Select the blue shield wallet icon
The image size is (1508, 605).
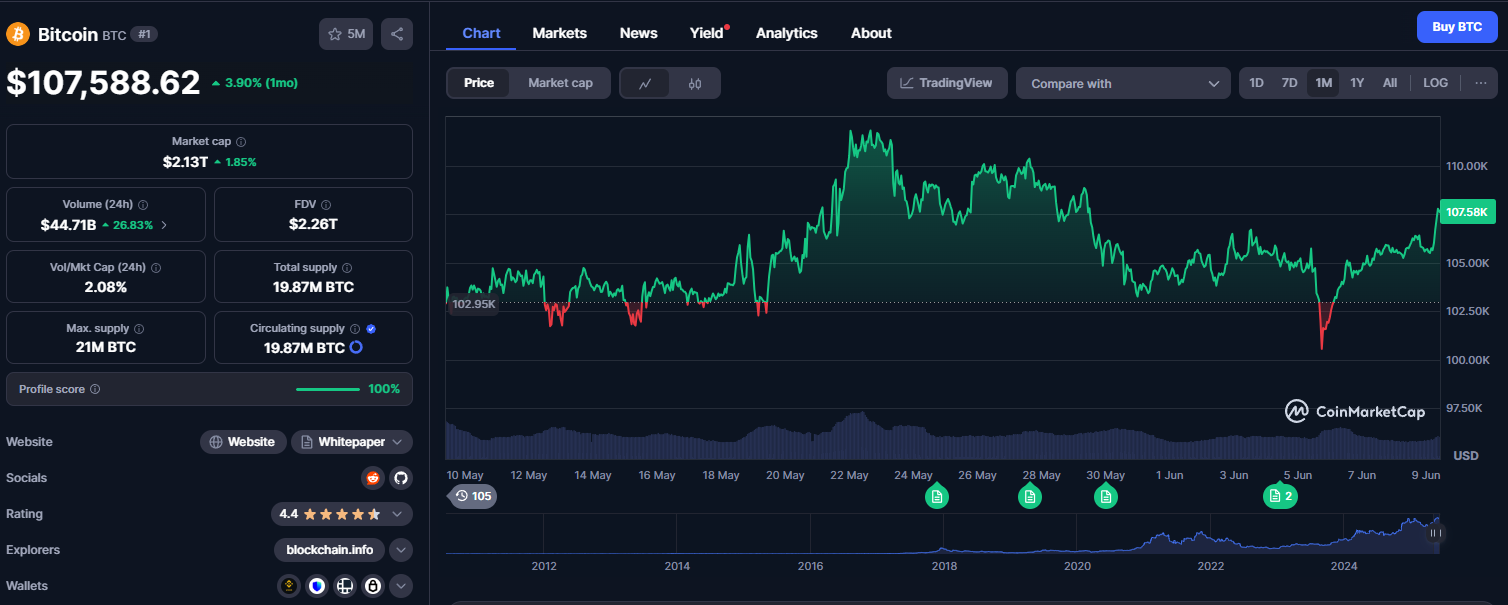[x=317, y=586]
